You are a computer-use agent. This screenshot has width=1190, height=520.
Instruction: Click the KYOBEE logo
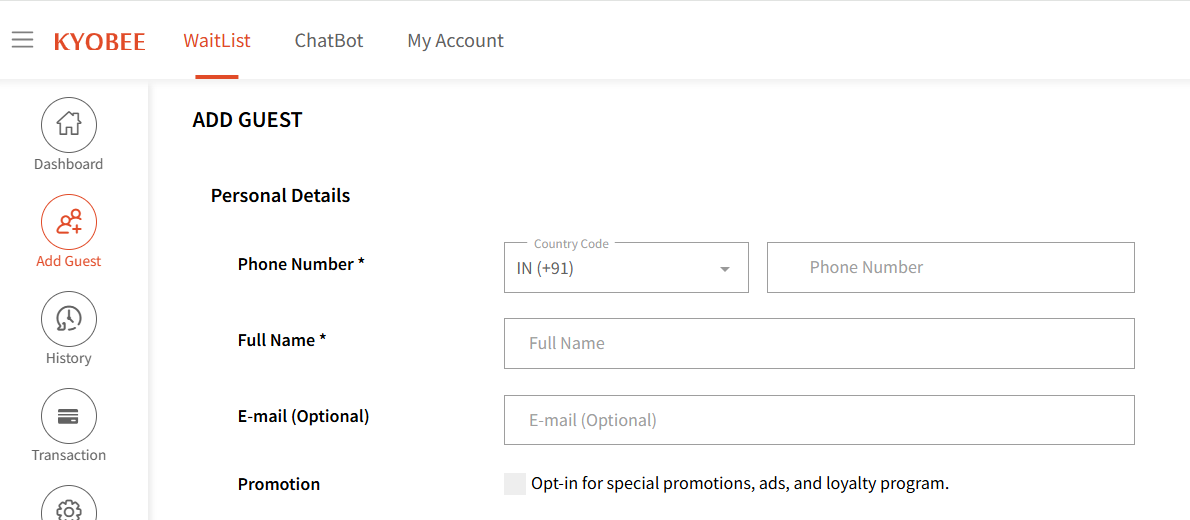tap(99, 41)
